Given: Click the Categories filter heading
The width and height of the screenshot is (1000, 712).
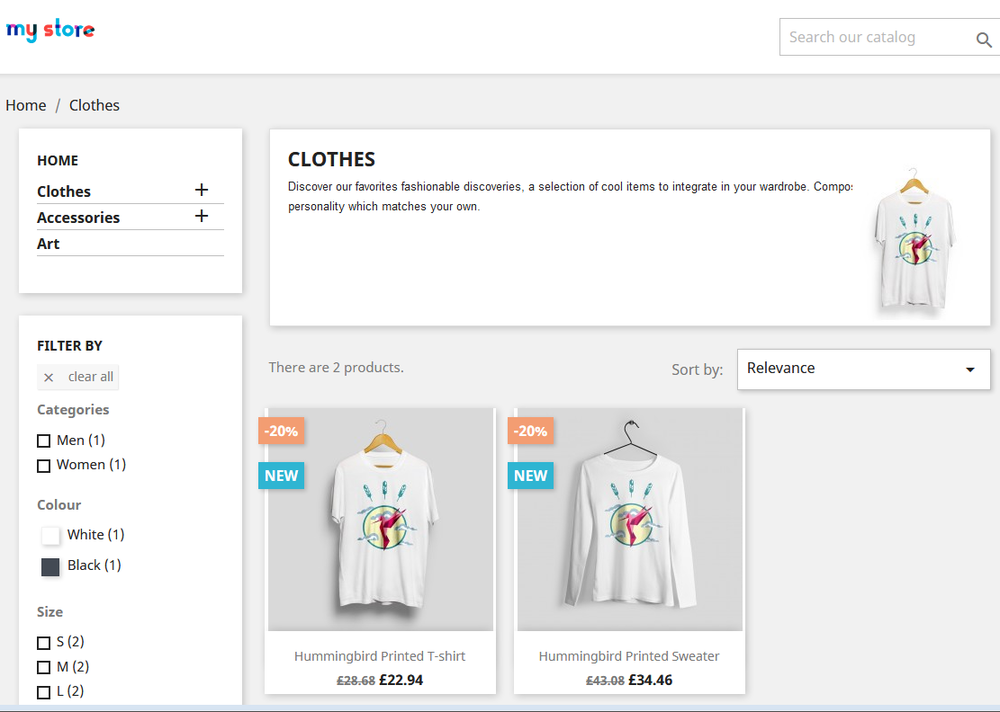Looking at the screenshot, I should (73, 410).
